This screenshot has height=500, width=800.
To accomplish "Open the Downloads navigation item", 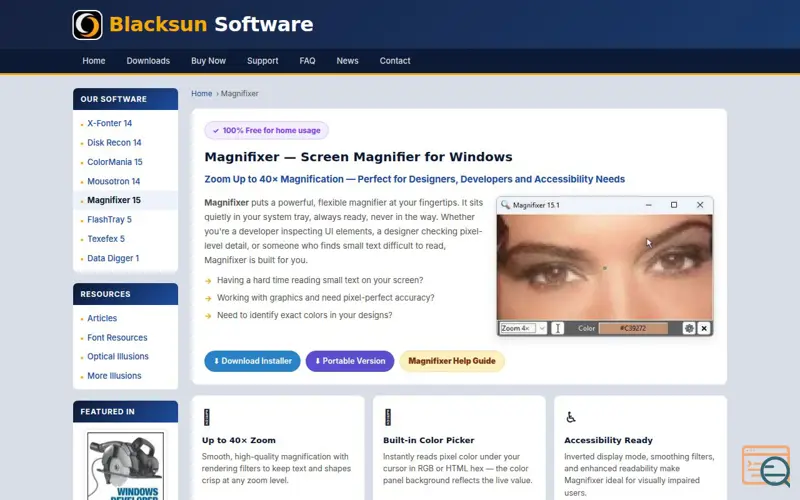I will (148, 61).
